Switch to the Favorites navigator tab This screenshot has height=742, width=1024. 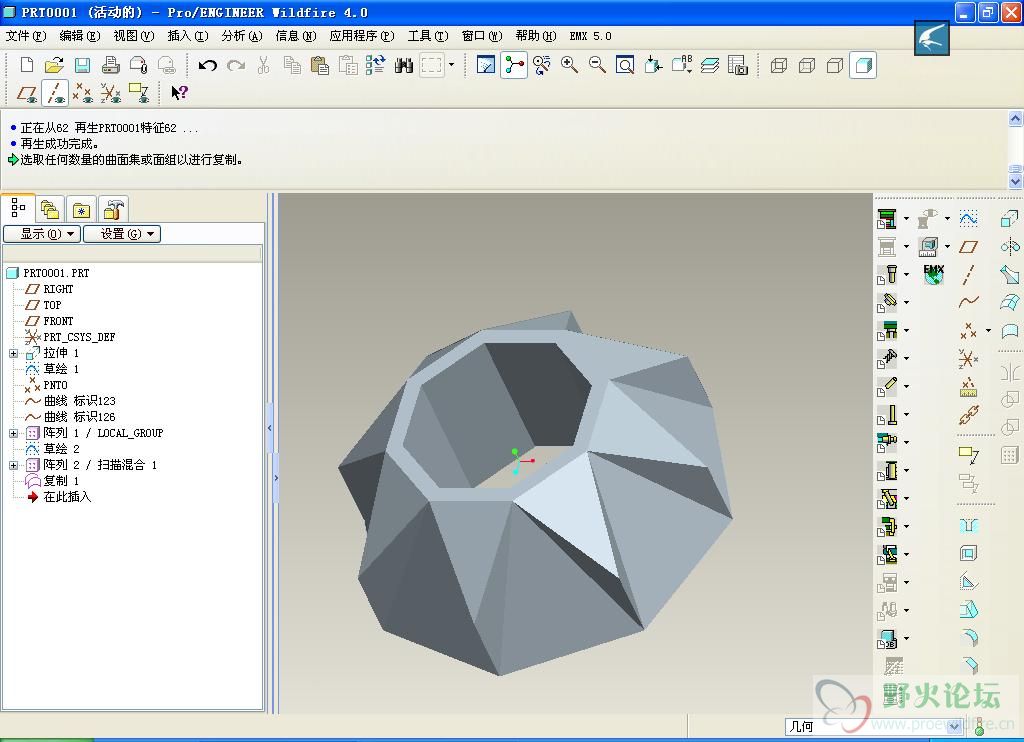click(x=81, y=210)
